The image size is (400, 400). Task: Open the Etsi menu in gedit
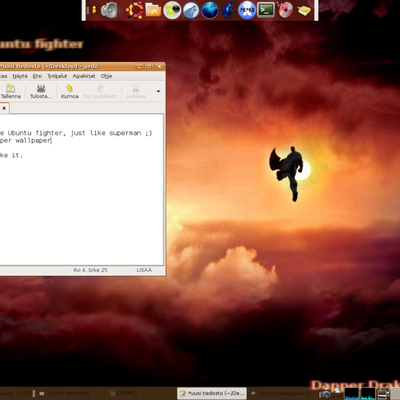37,76
